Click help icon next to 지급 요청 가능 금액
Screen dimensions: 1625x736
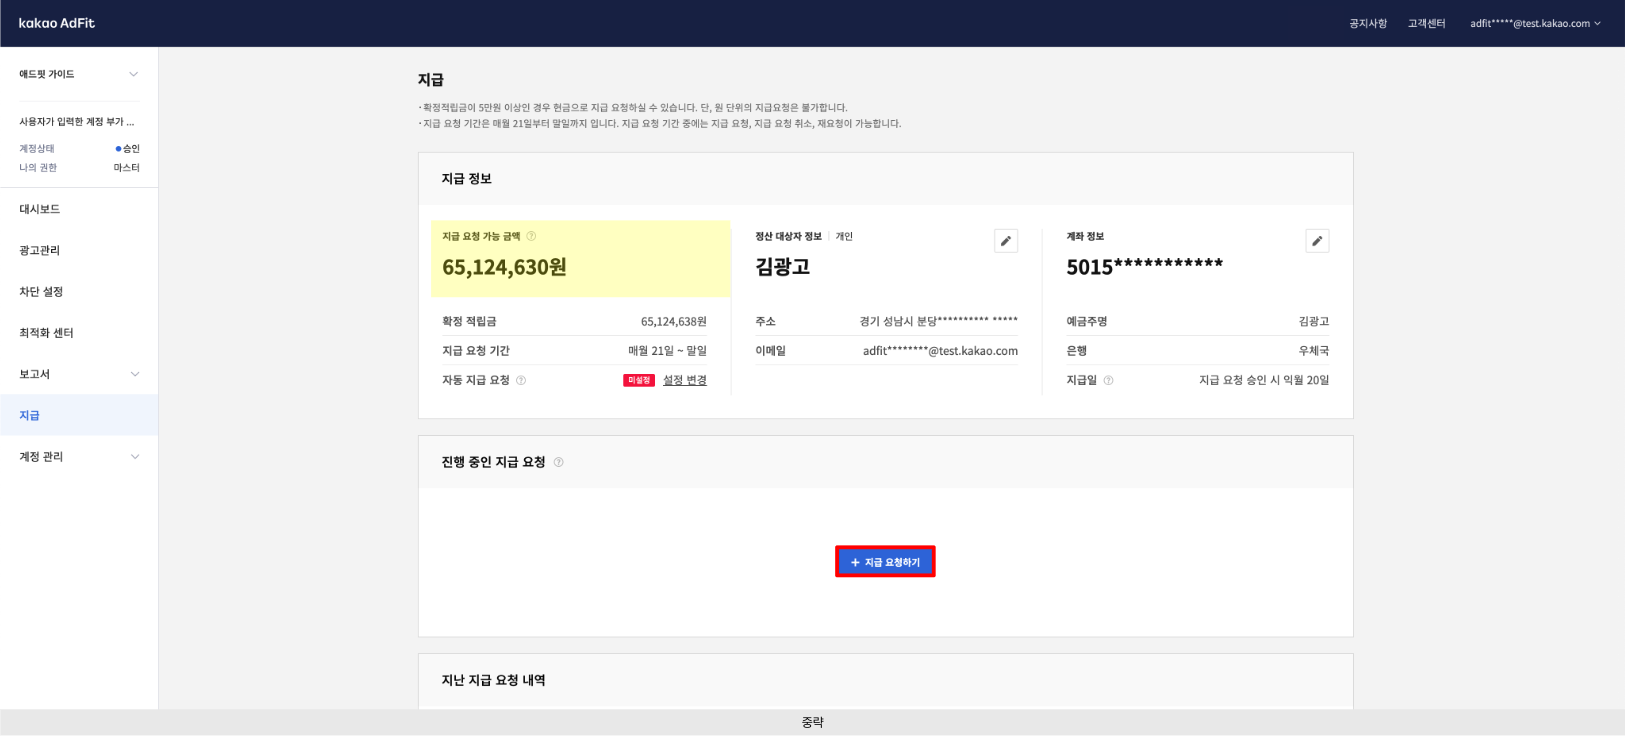(x=531, y=237)
